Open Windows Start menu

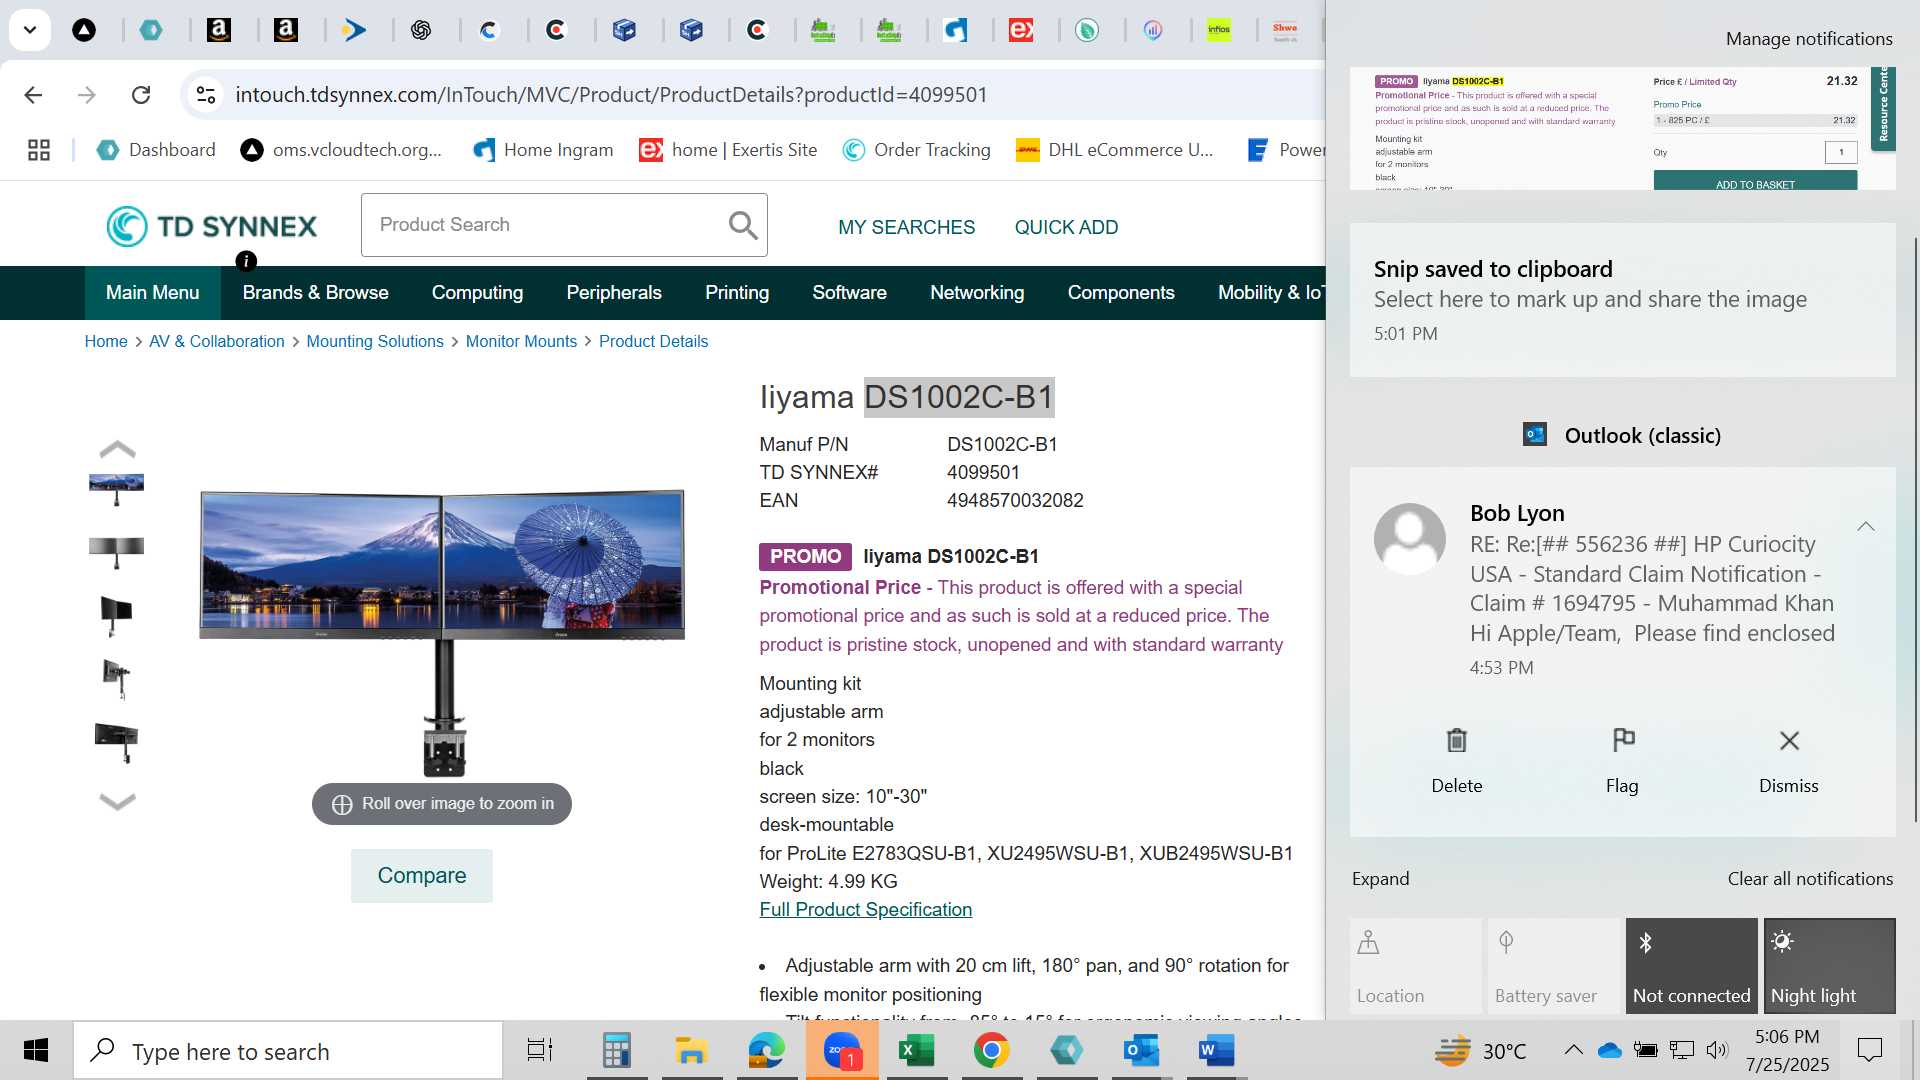36,1051
